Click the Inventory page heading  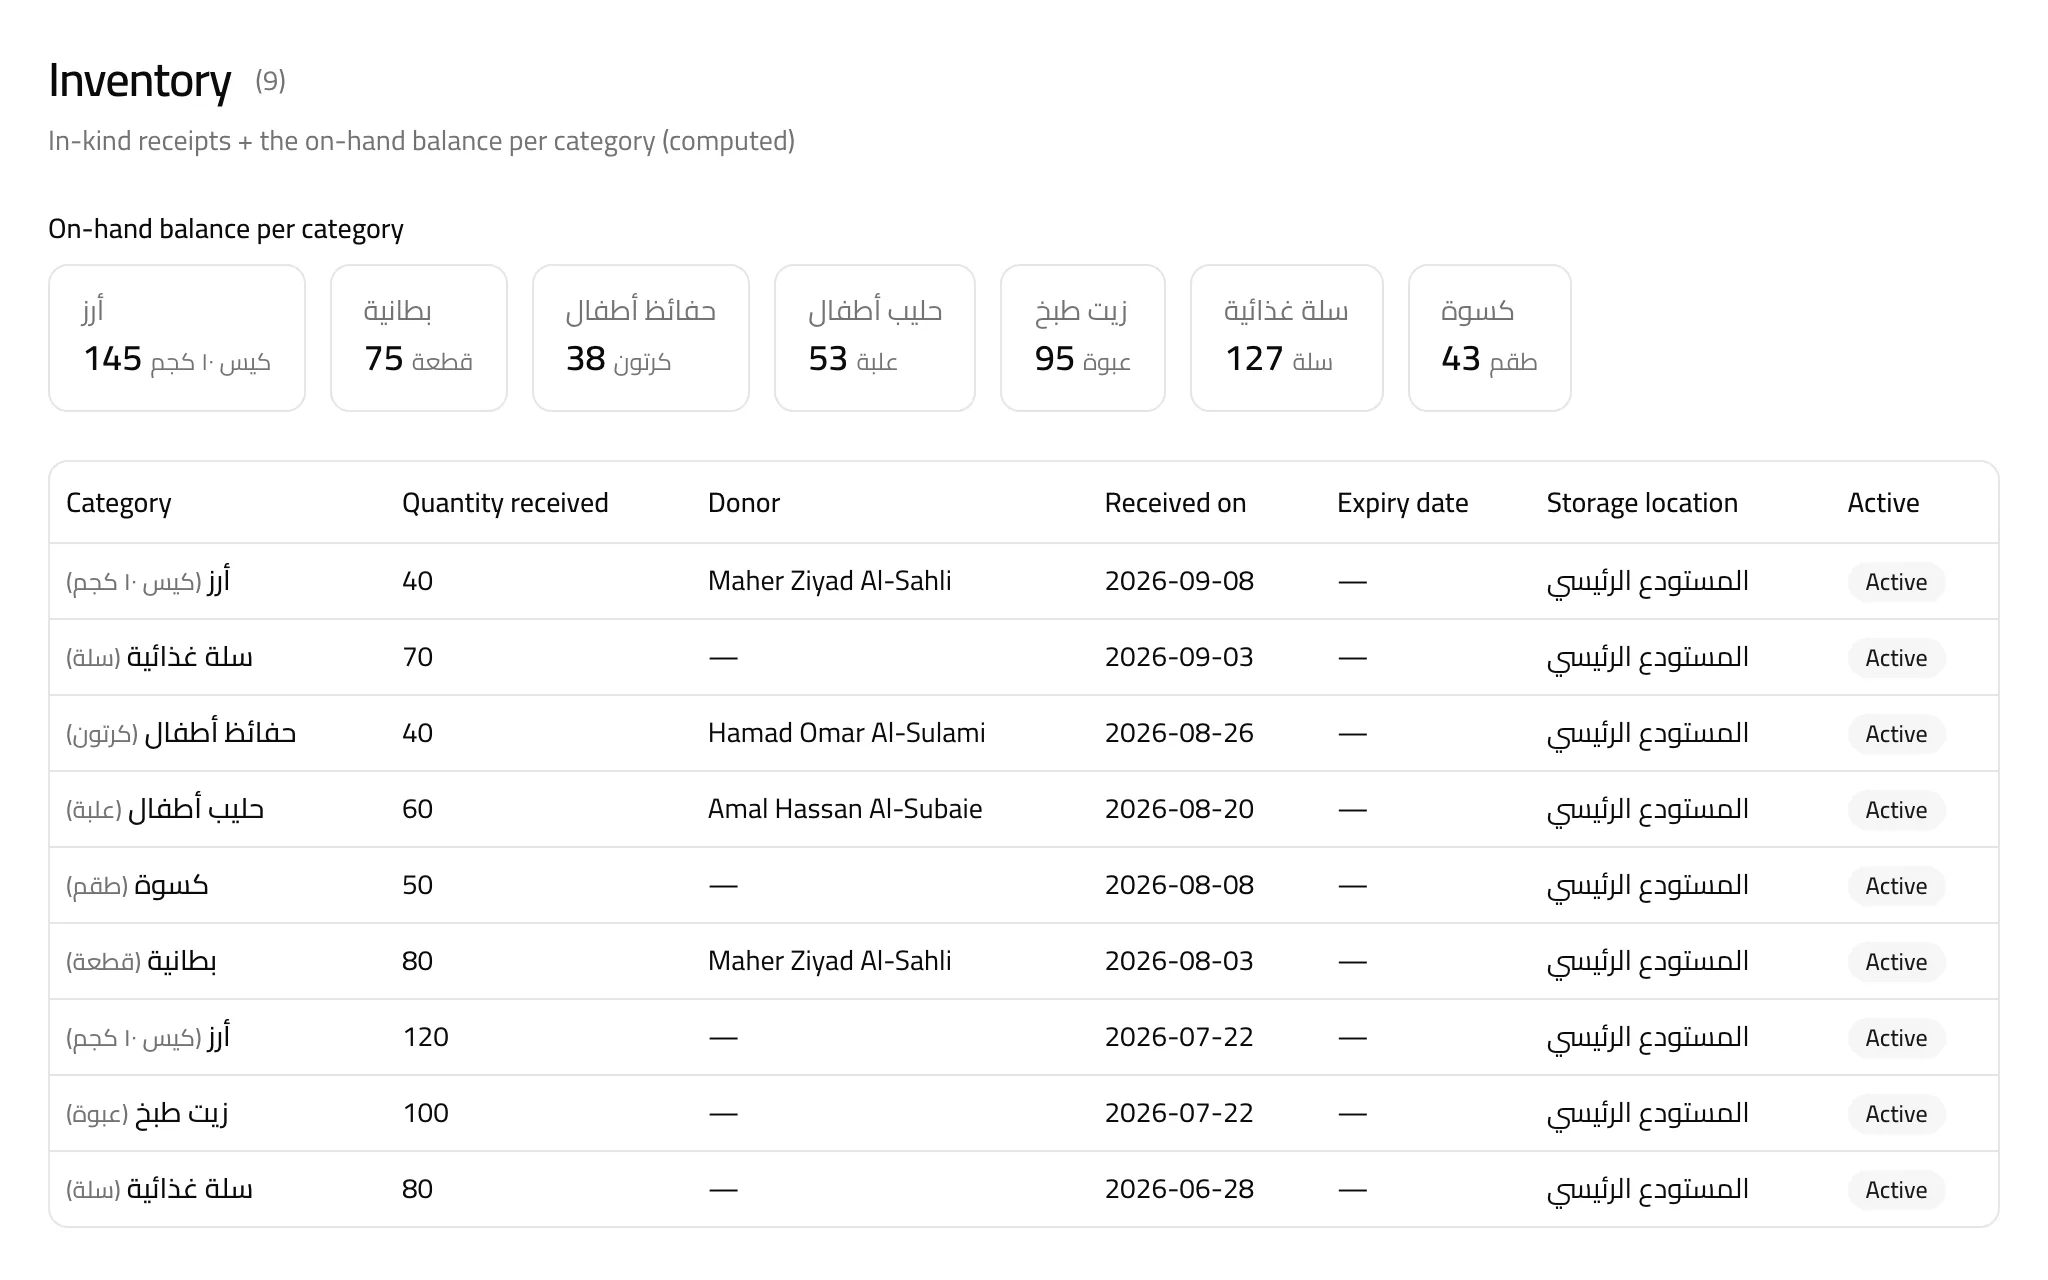[x=140, y=81]
